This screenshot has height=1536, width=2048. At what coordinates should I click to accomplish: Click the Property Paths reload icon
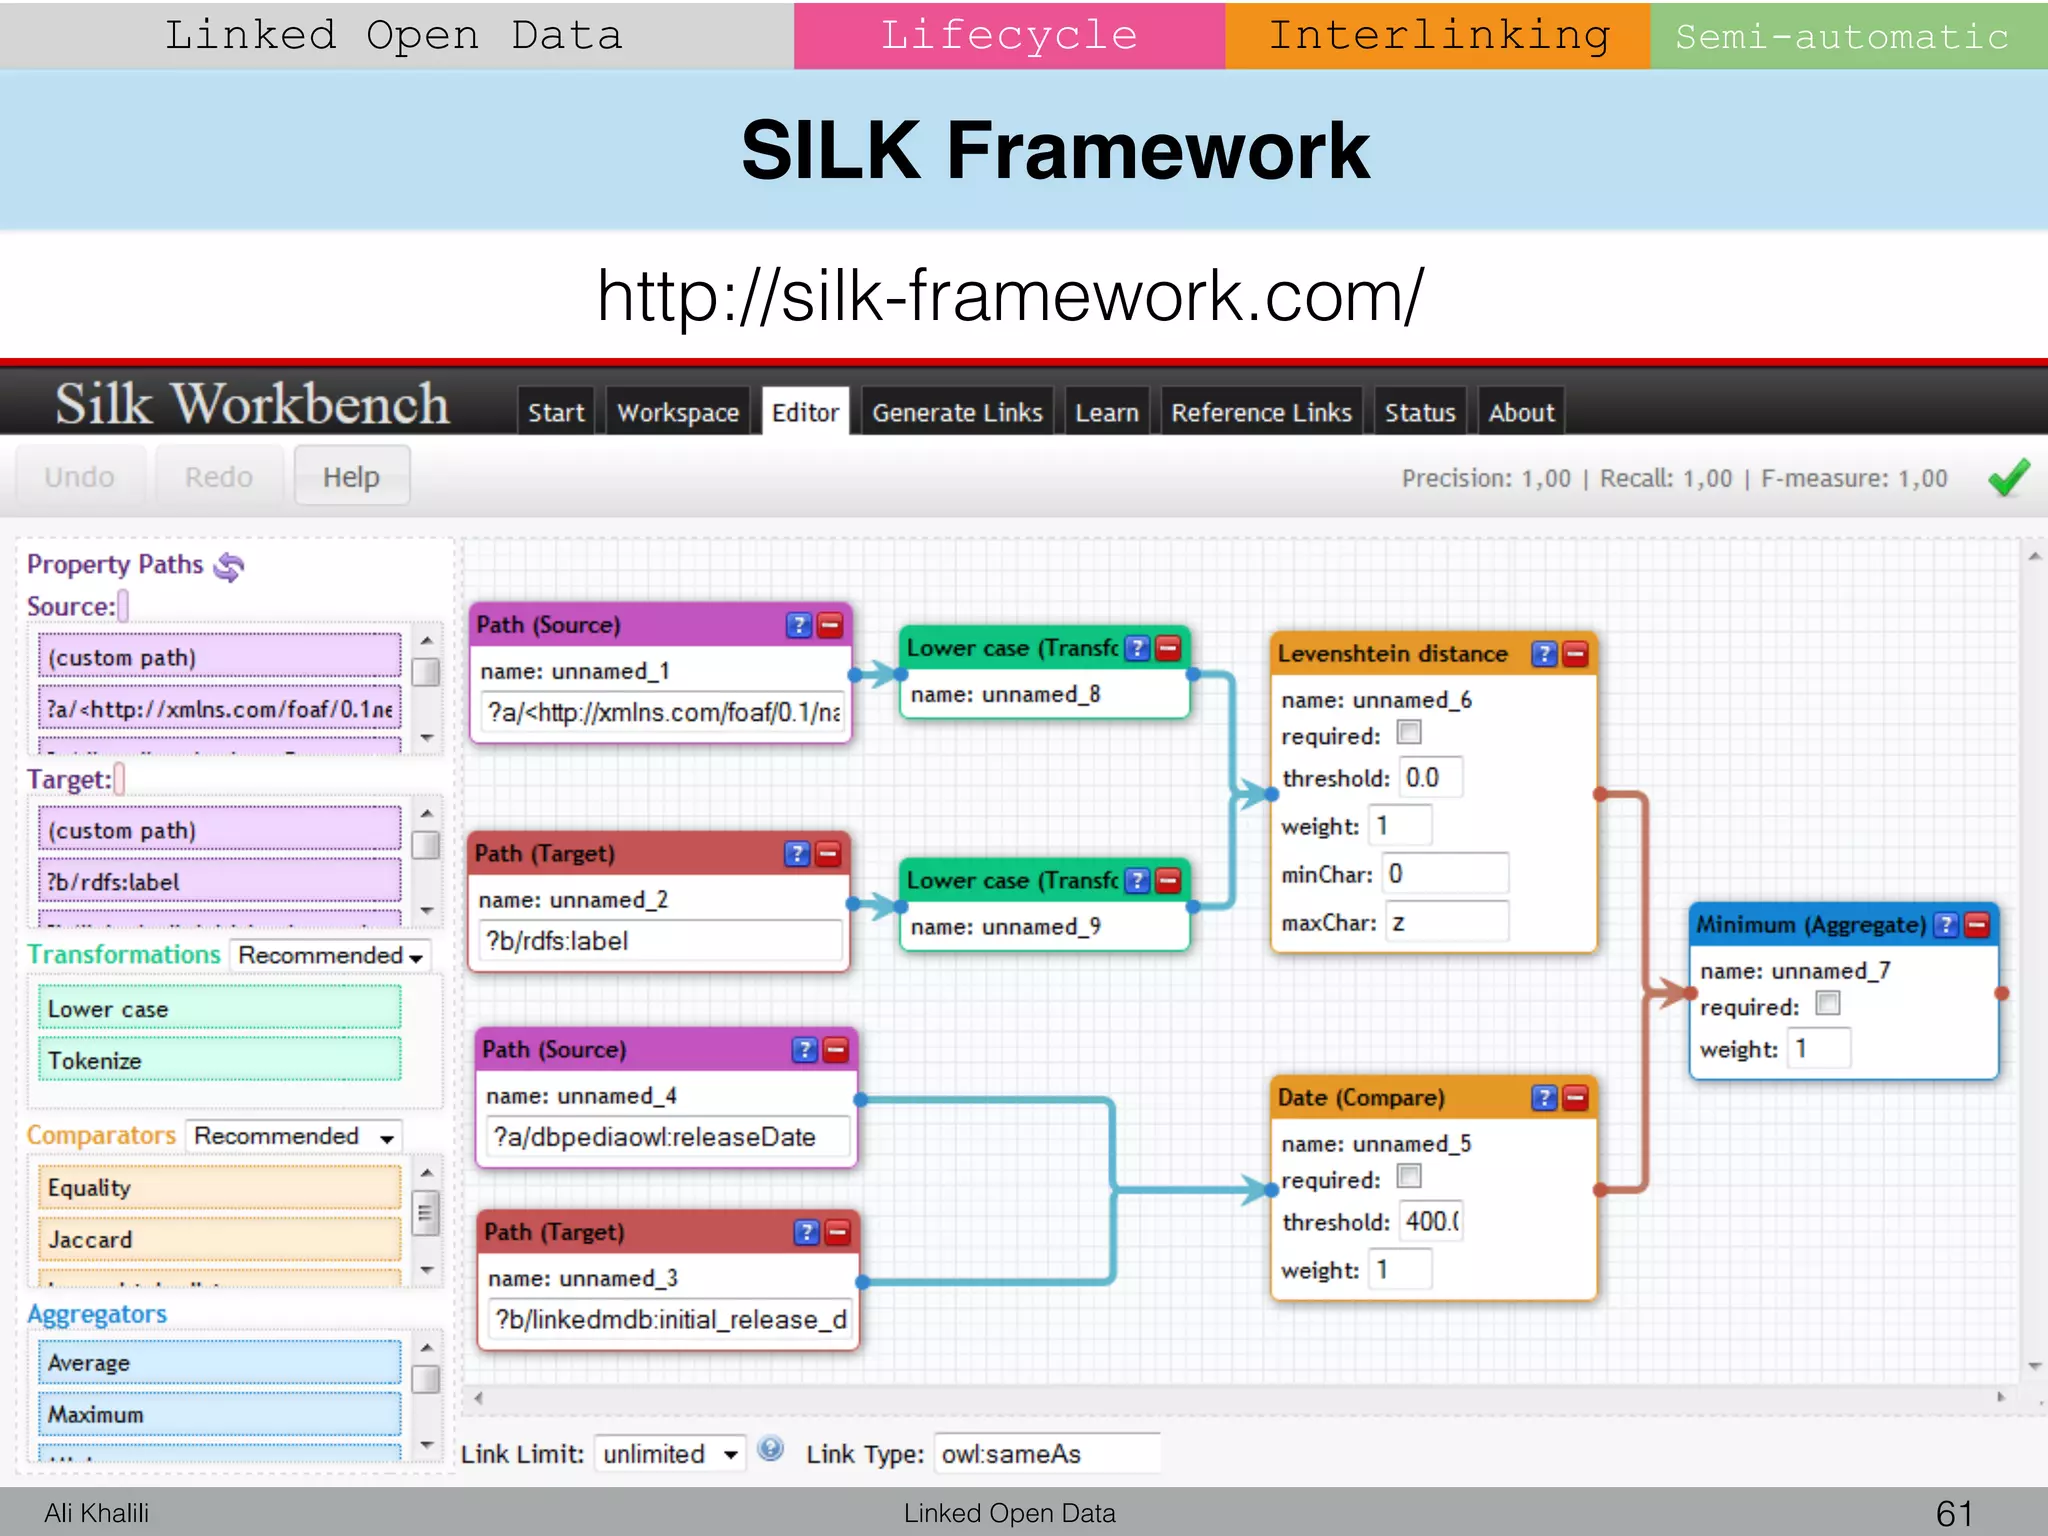[229, 567]
